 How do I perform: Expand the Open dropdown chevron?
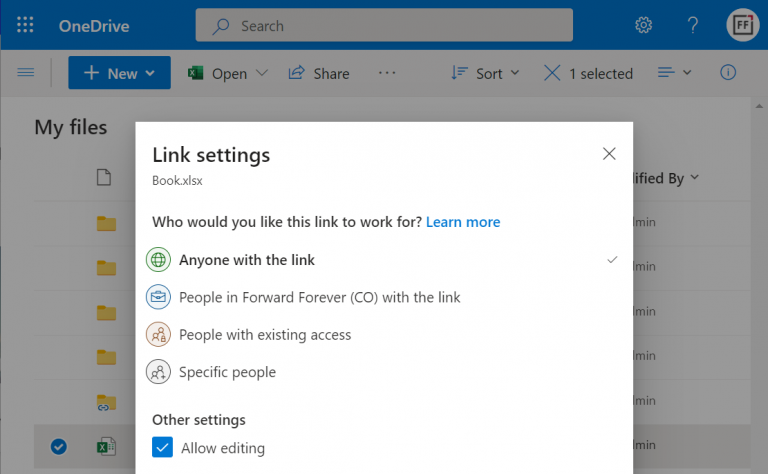262,73
